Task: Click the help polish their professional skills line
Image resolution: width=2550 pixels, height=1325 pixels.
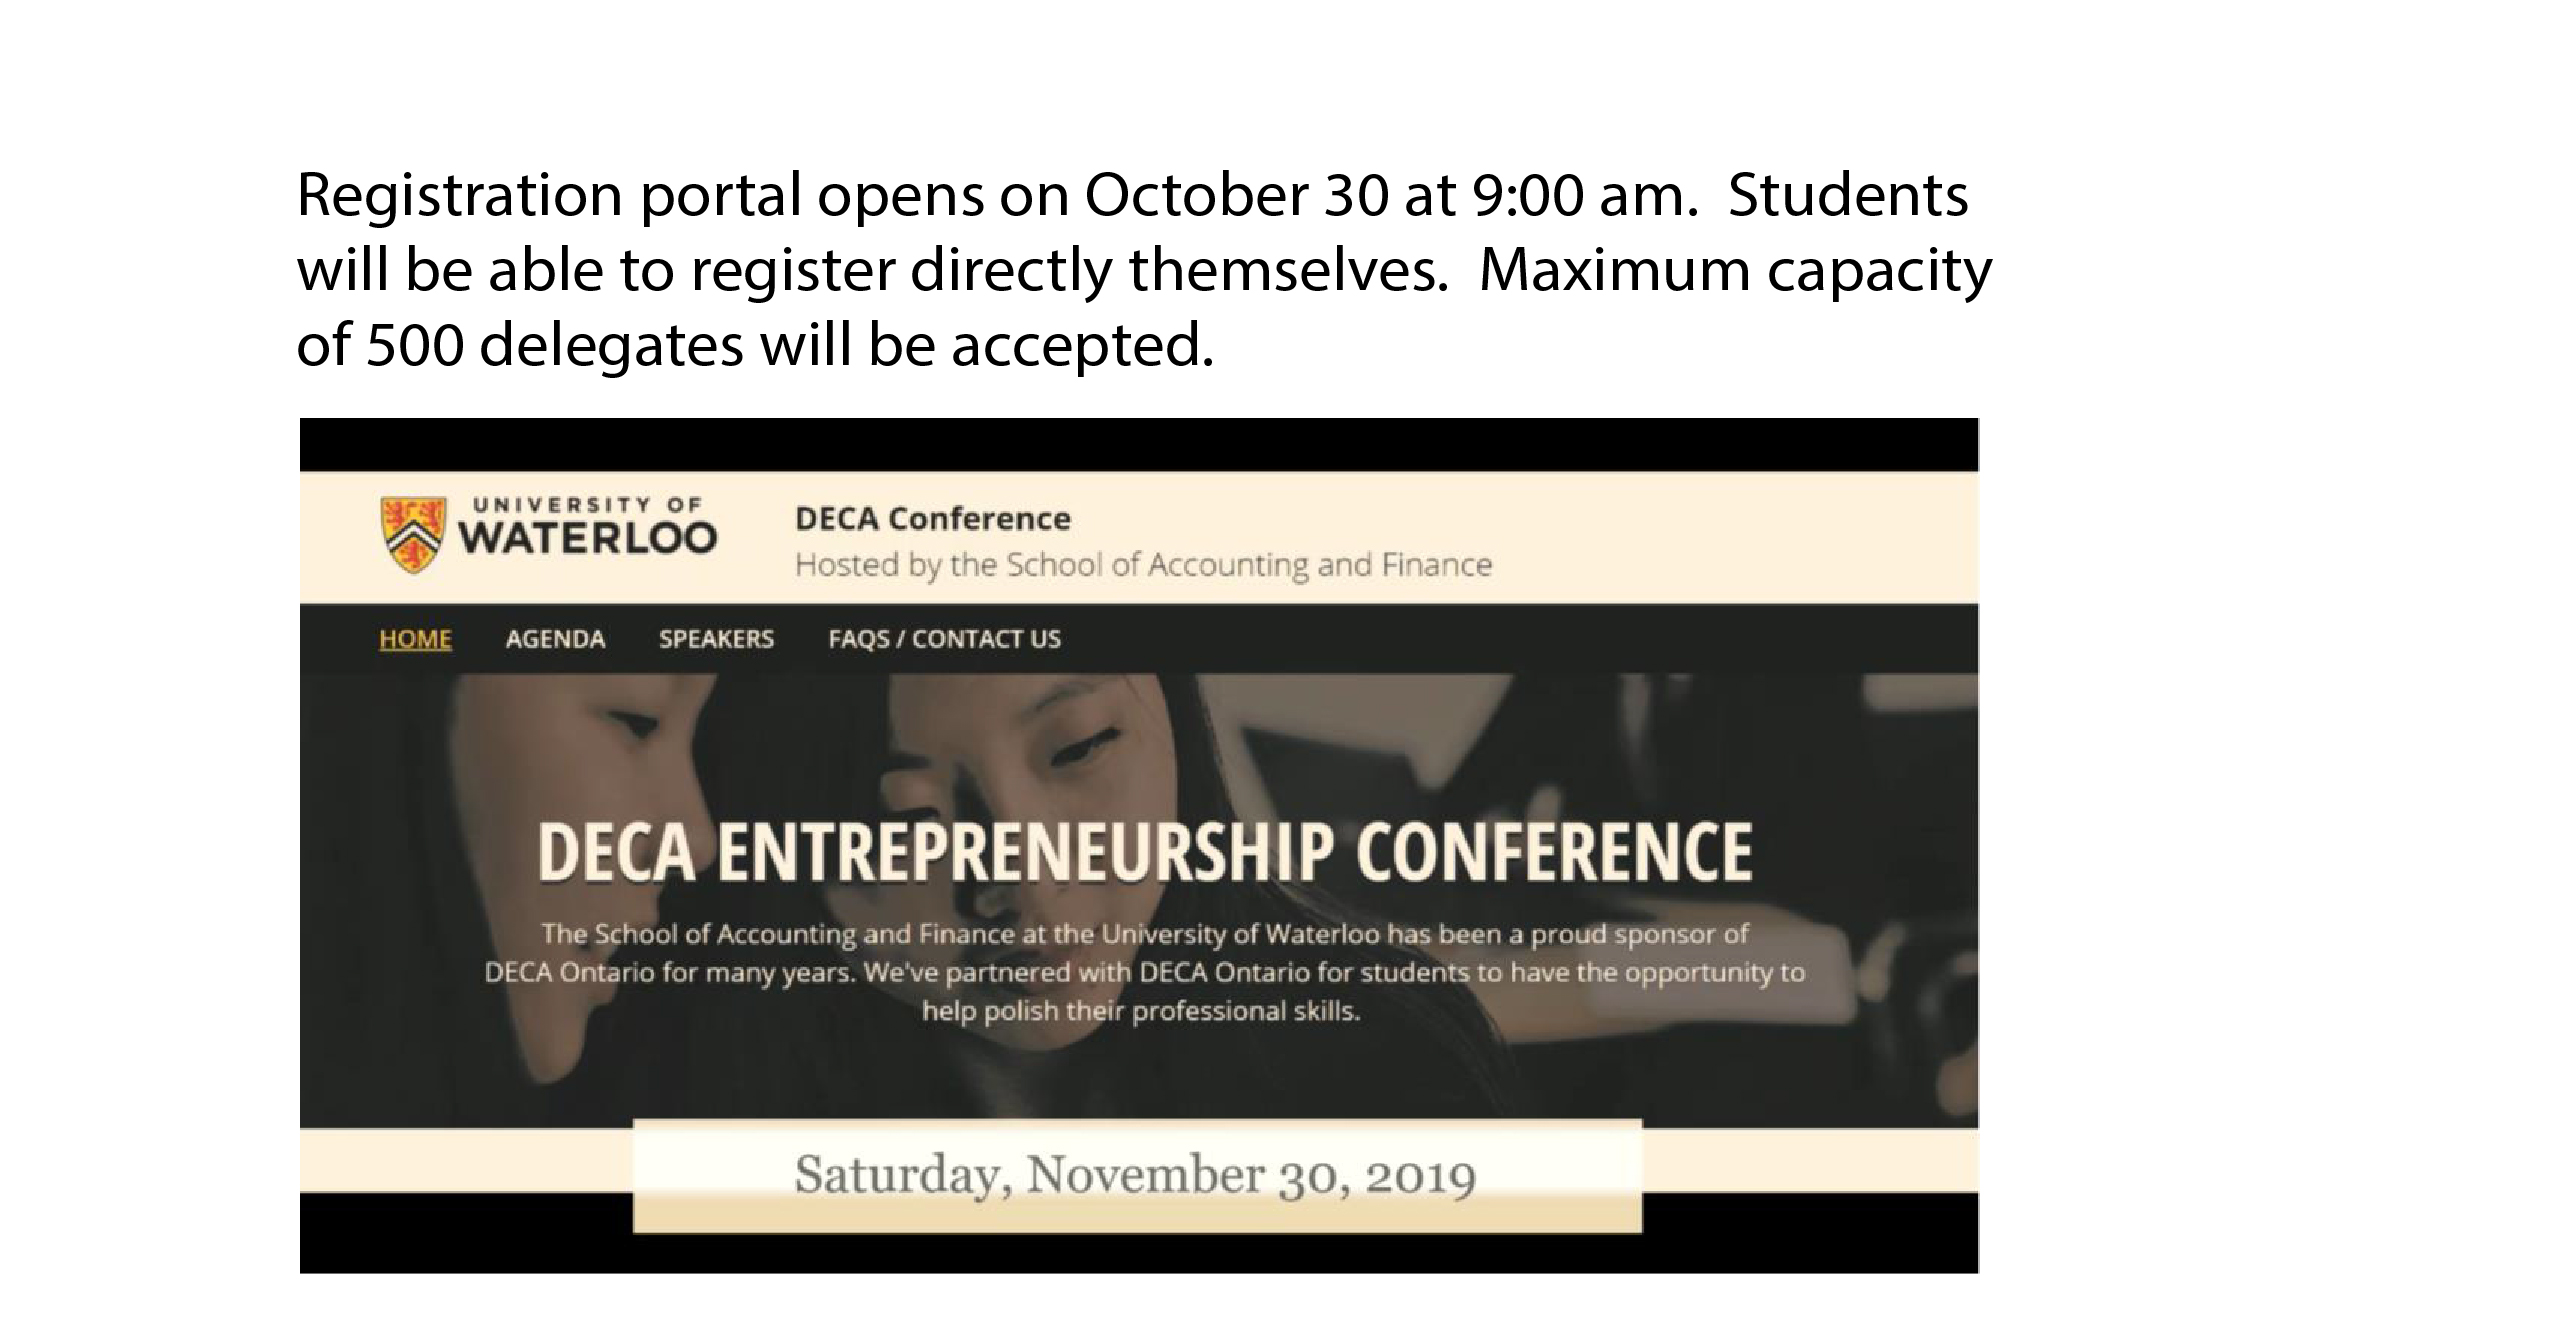Action: (1141, 1011)
